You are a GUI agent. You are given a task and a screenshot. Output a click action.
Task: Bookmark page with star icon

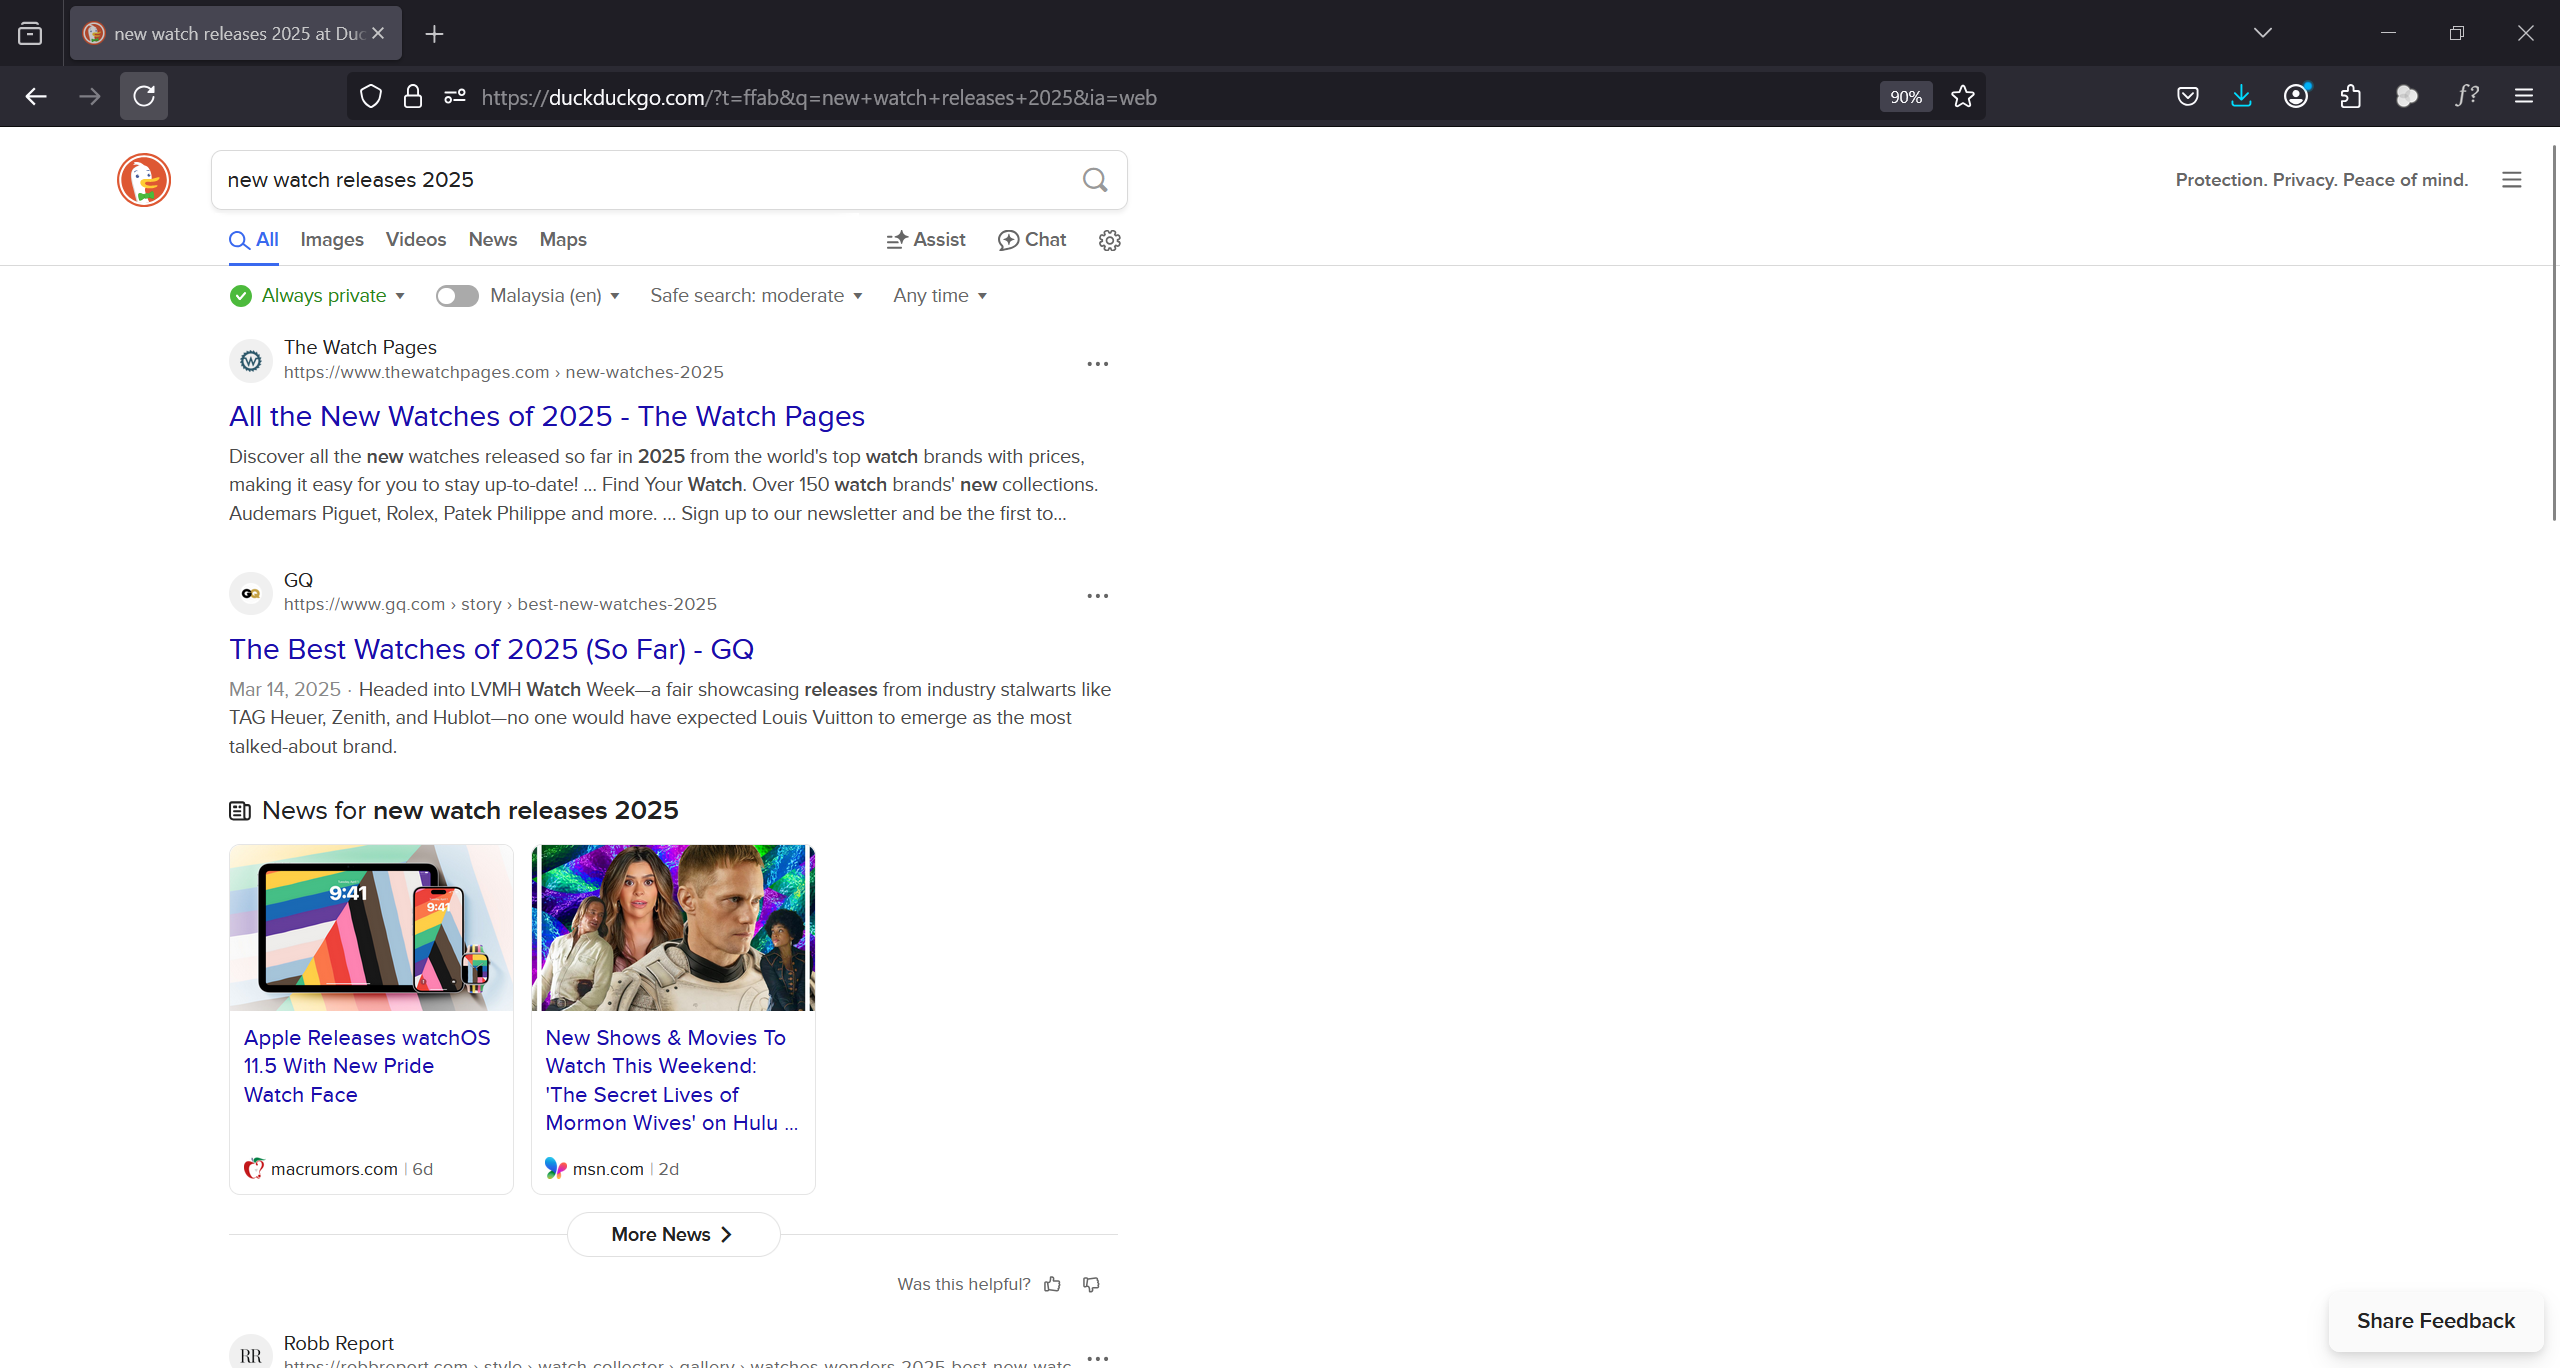1963,97
